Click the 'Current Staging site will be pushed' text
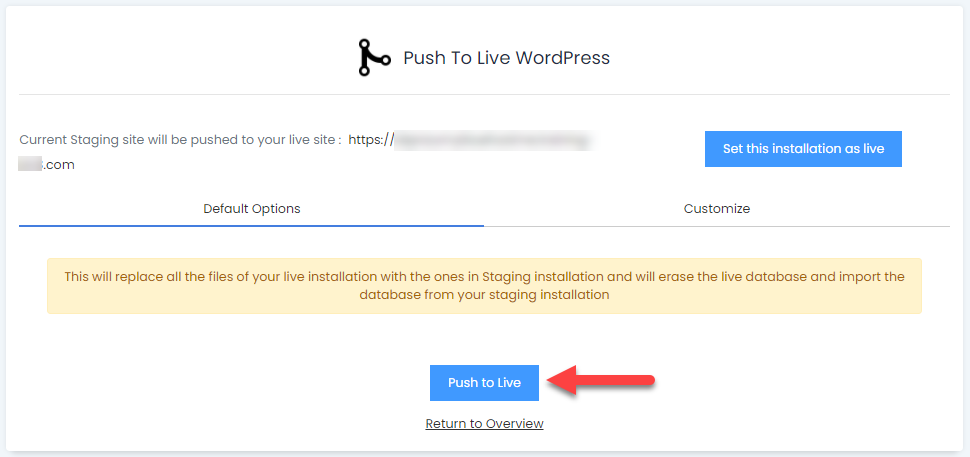Viewport: 970px width, 457px height. (x=180, y=141)
